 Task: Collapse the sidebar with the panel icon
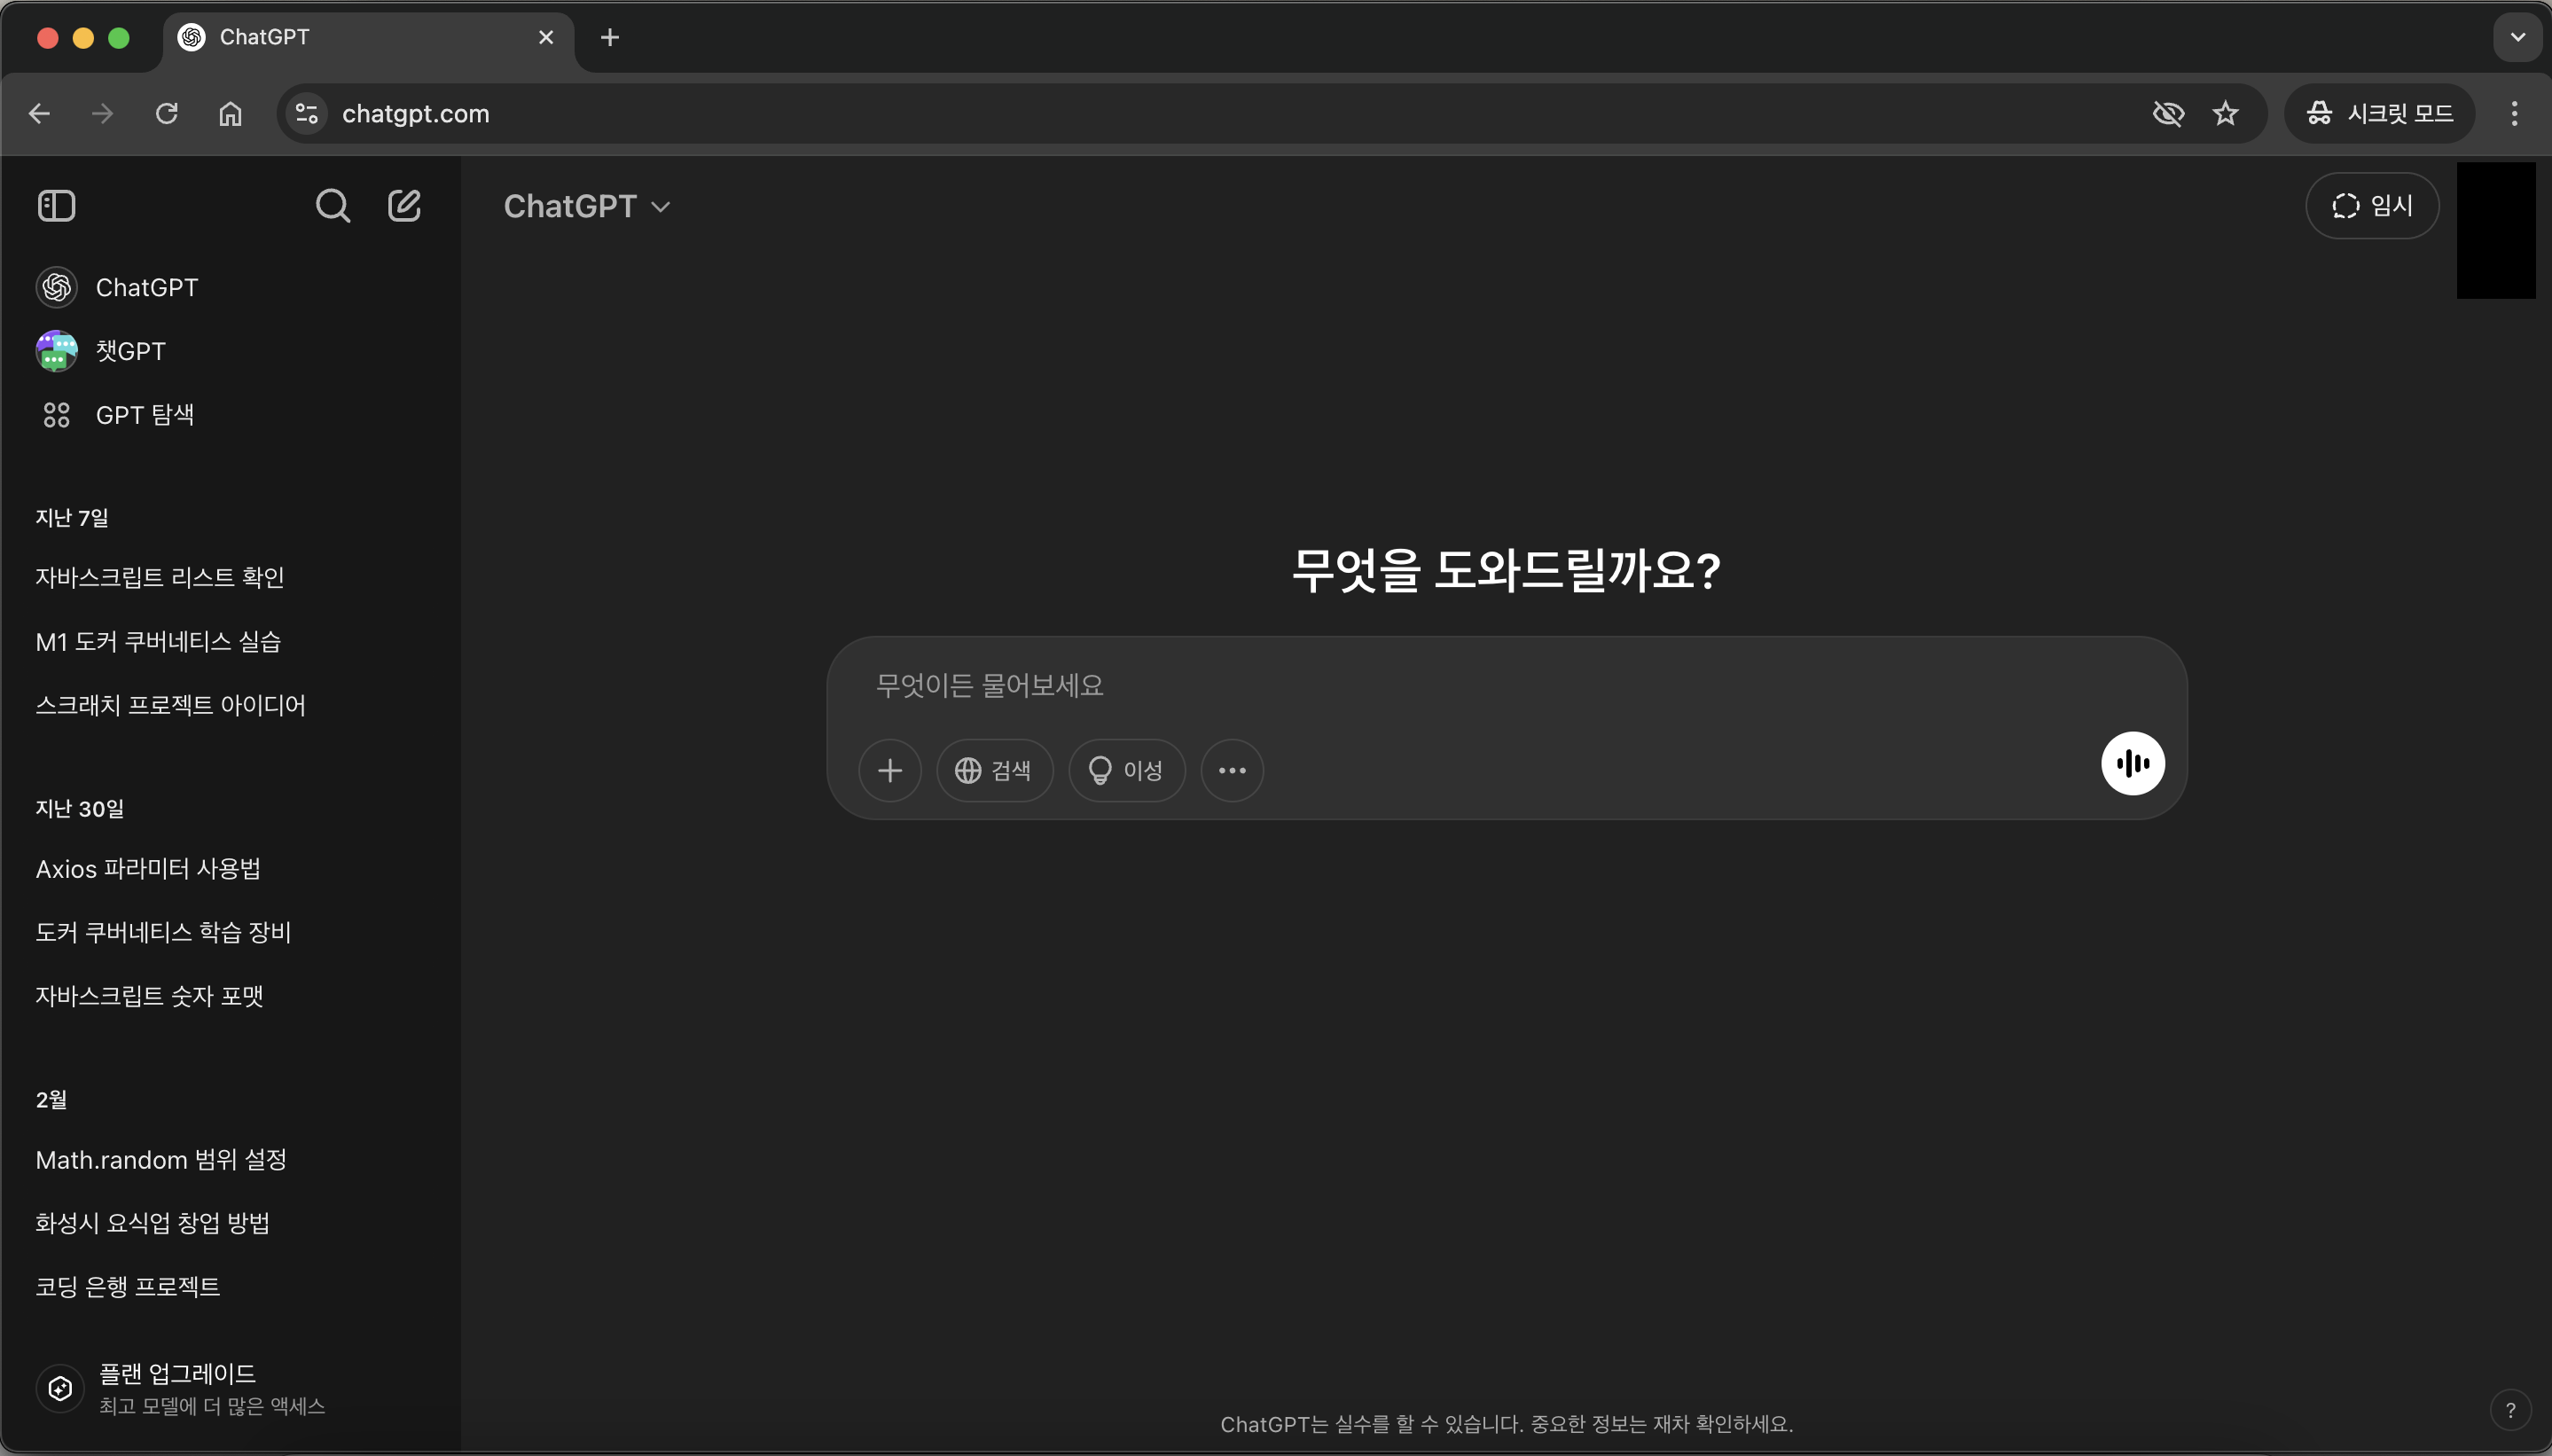coord(56,206)
